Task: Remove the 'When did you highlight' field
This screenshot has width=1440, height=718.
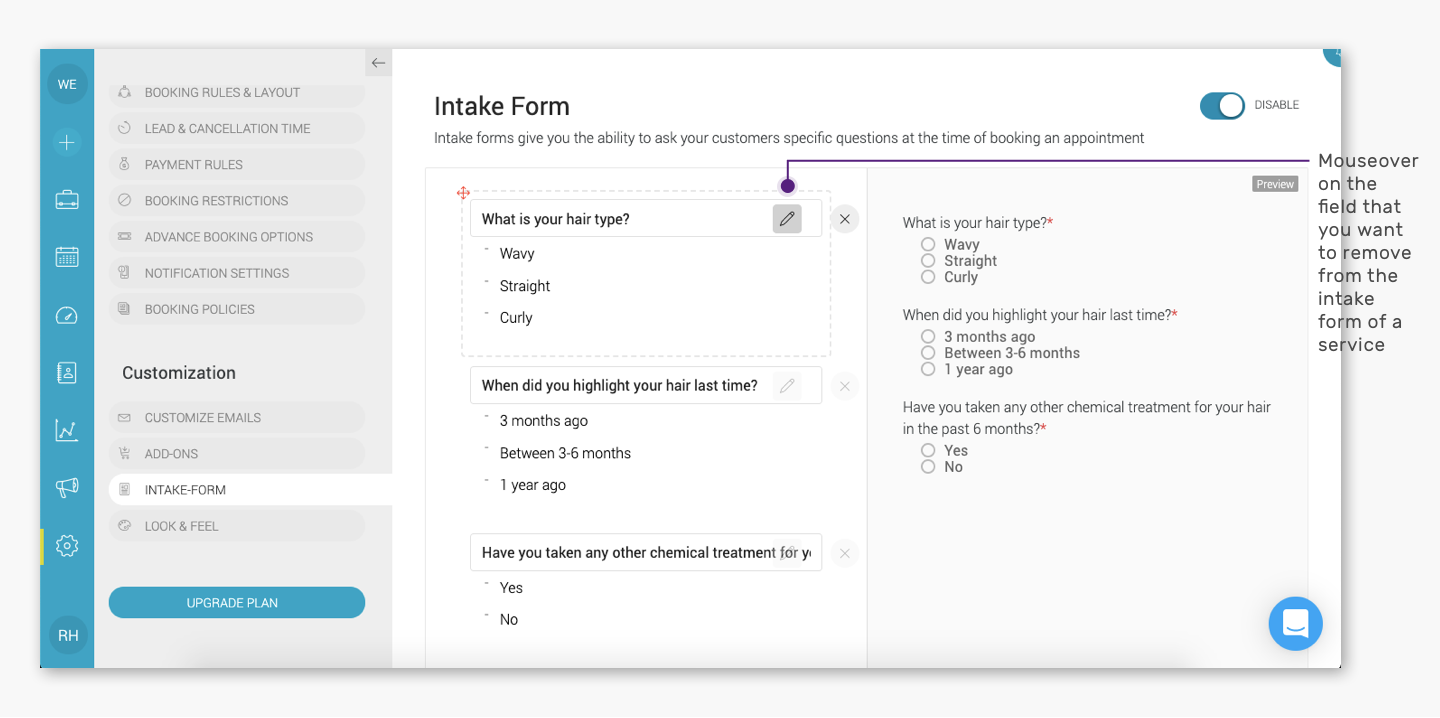Action: click(x=845, y=386)
